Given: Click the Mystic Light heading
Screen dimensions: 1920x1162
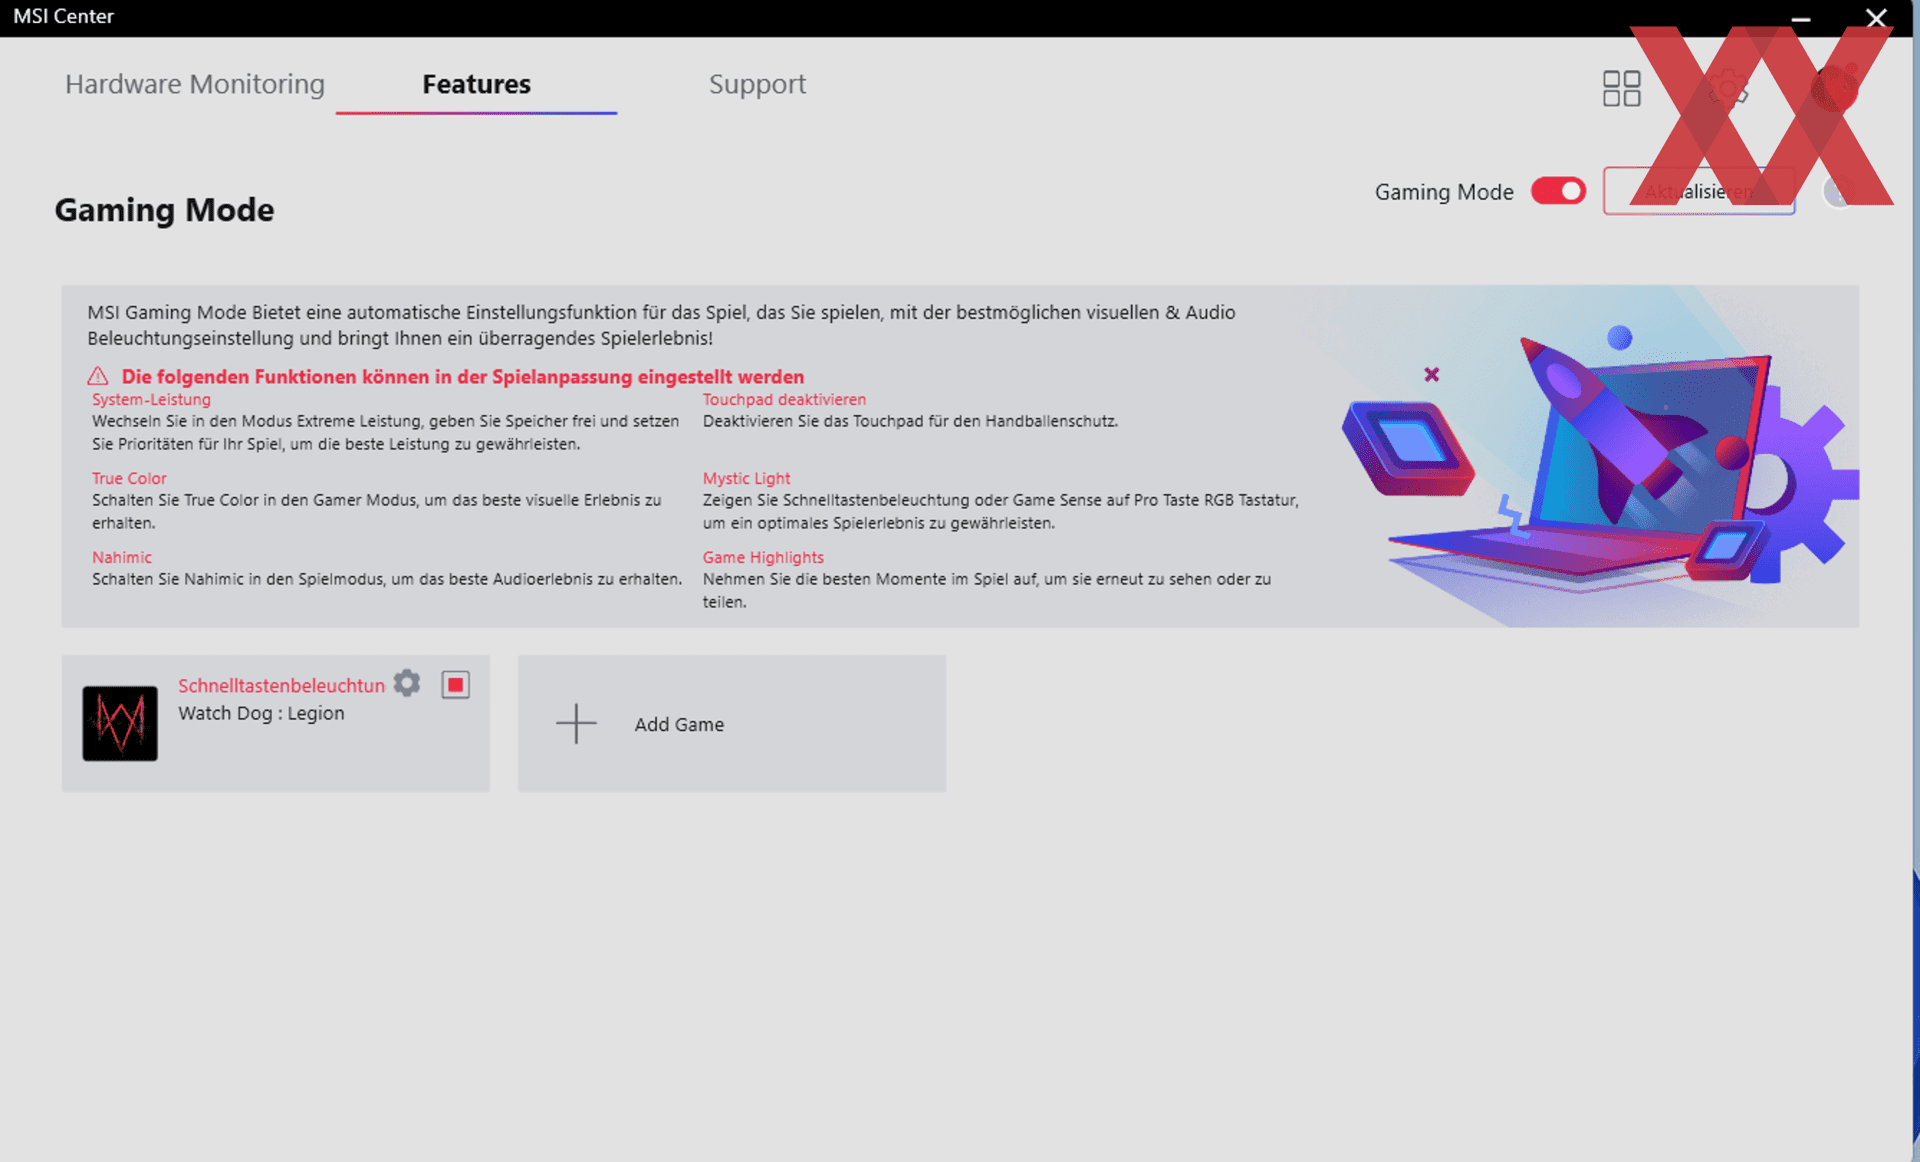Looking at the screenshot, I should click(x=746, y=478).
